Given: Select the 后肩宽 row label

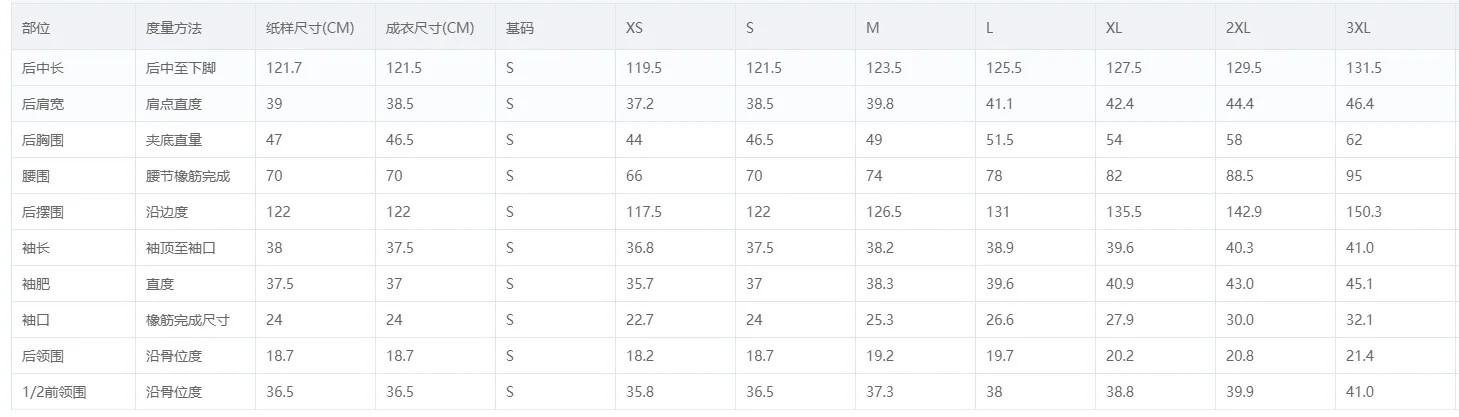Looking at the screenshot, I should pos(43,104).
